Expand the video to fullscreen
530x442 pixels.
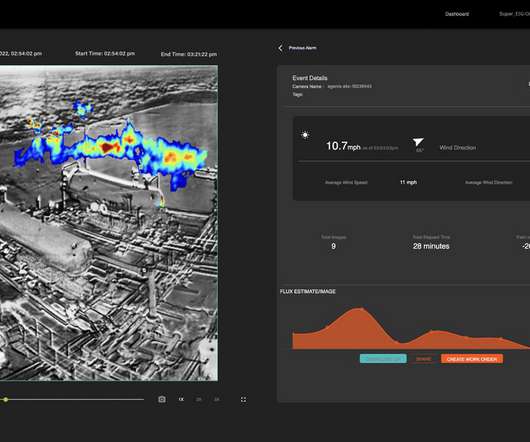coord(243,400)
